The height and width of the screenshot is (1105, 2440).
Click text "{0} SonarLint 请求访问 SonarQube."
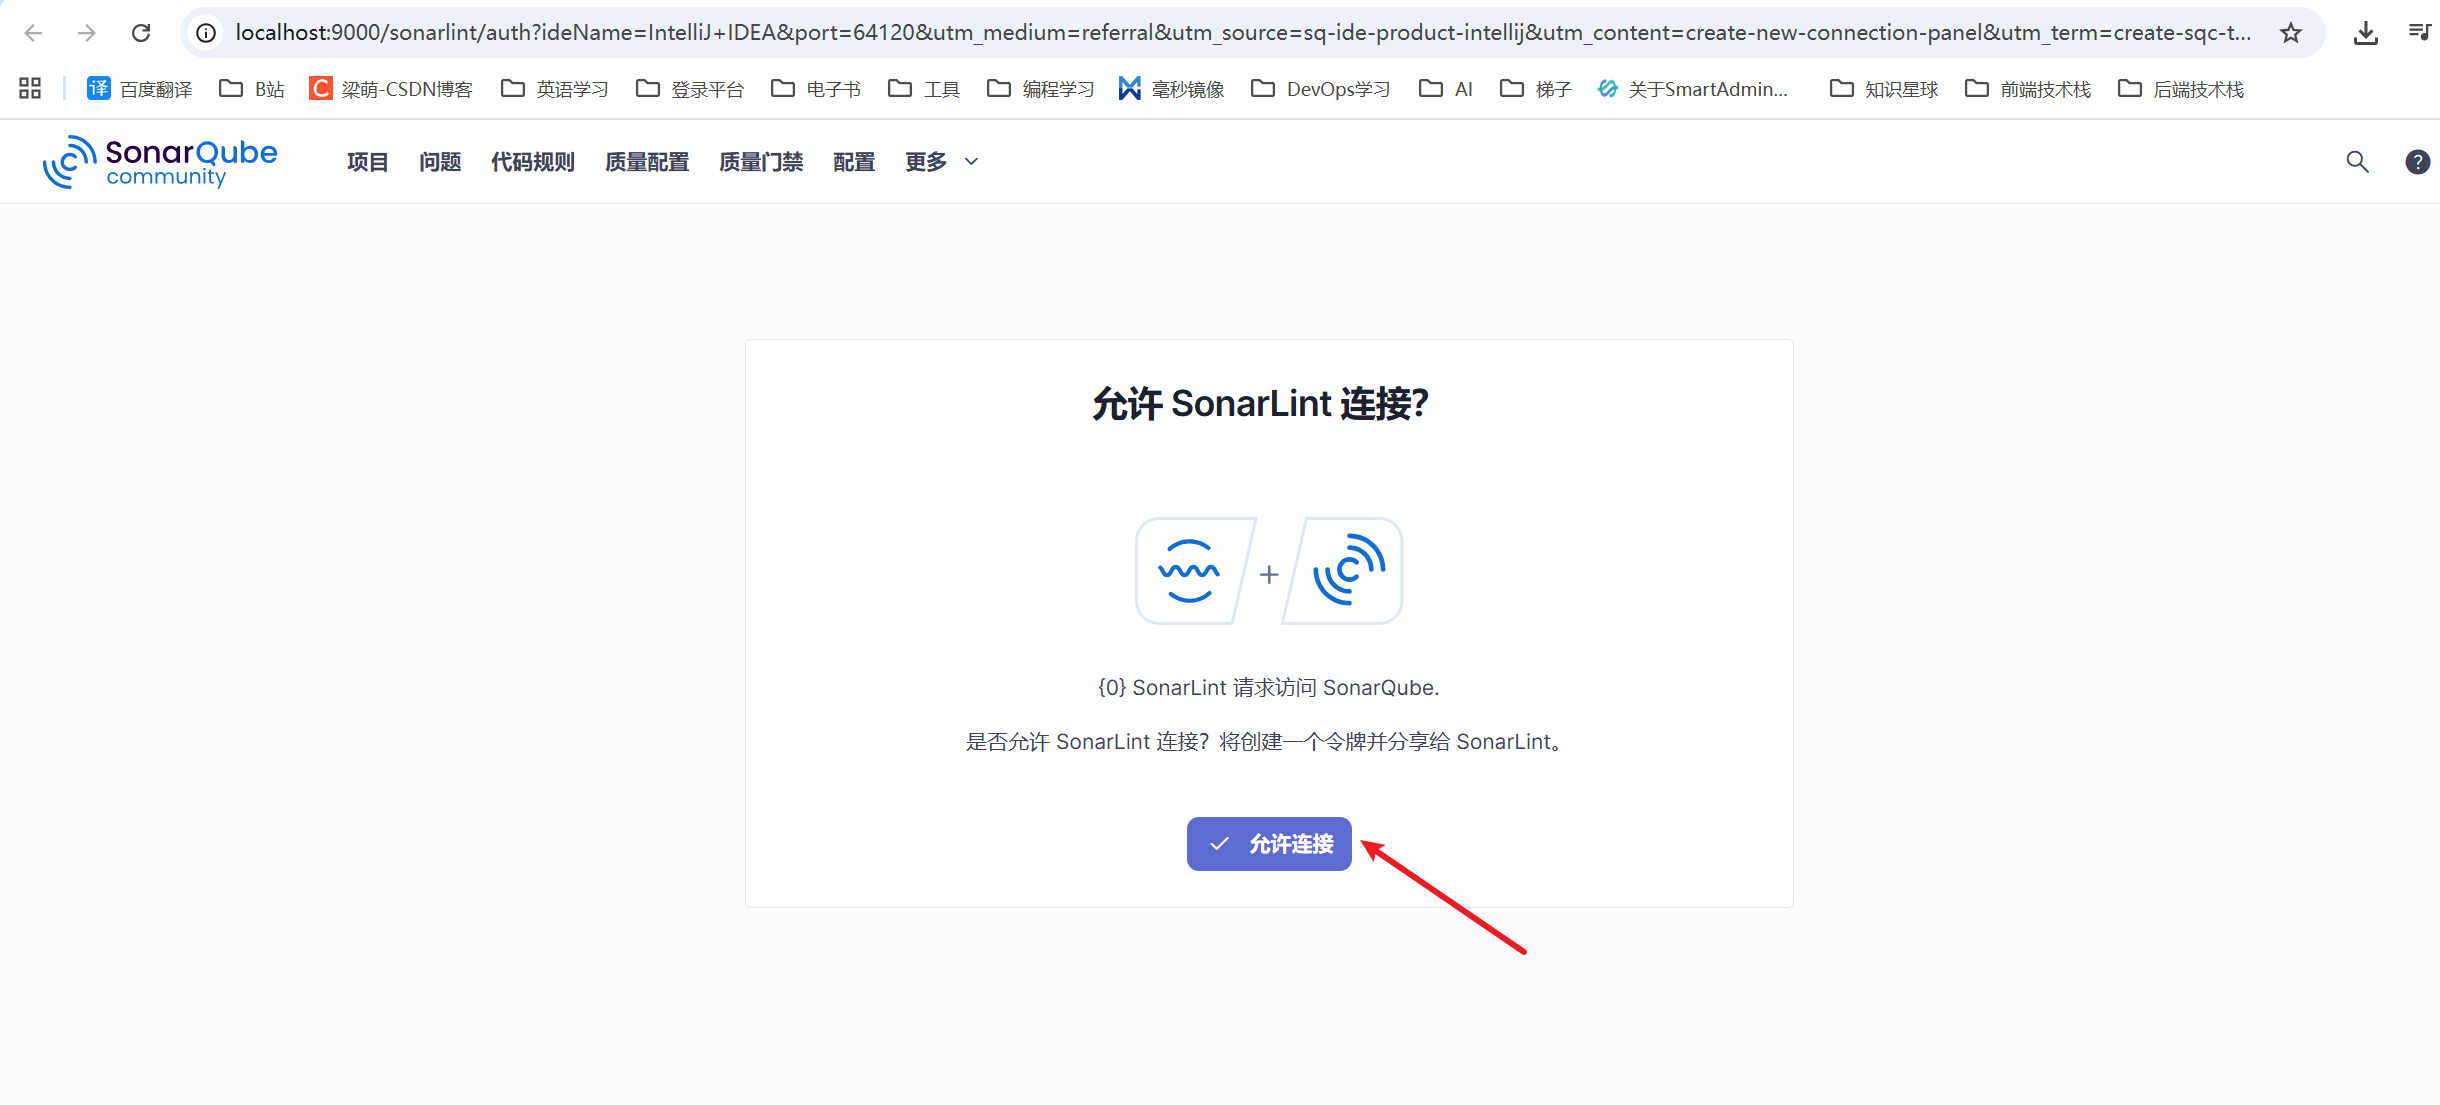pos(1268,688)
